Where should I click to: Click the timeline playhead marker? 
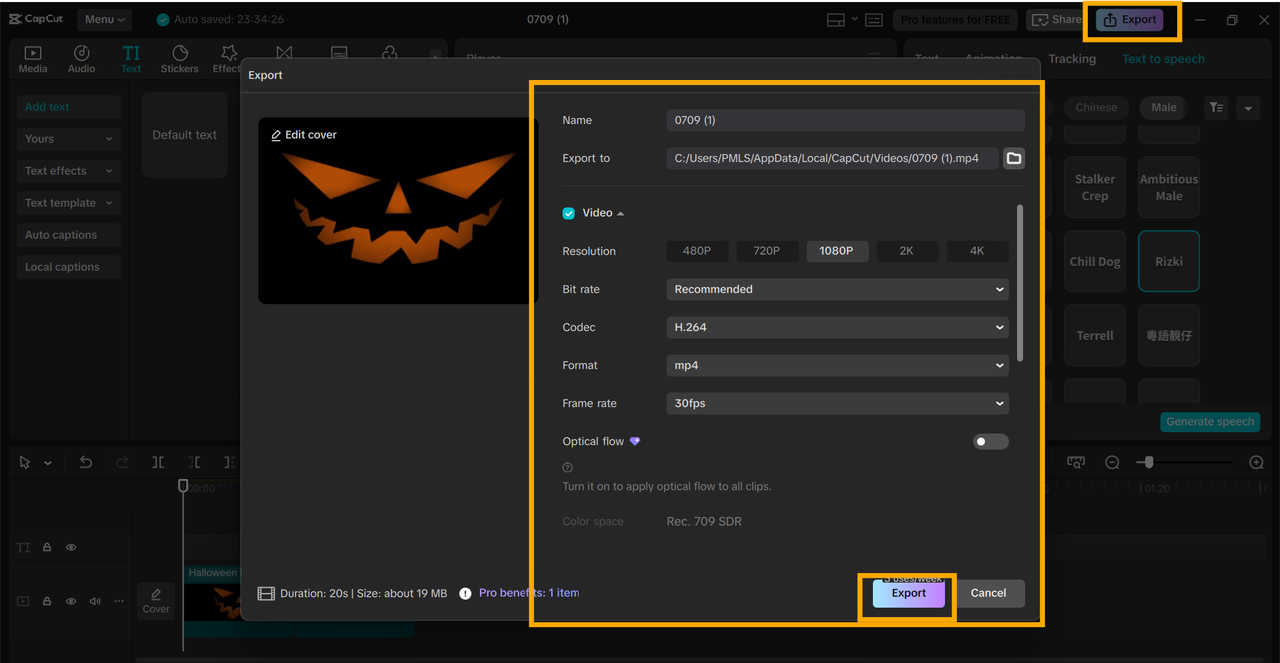pos(183,485)
